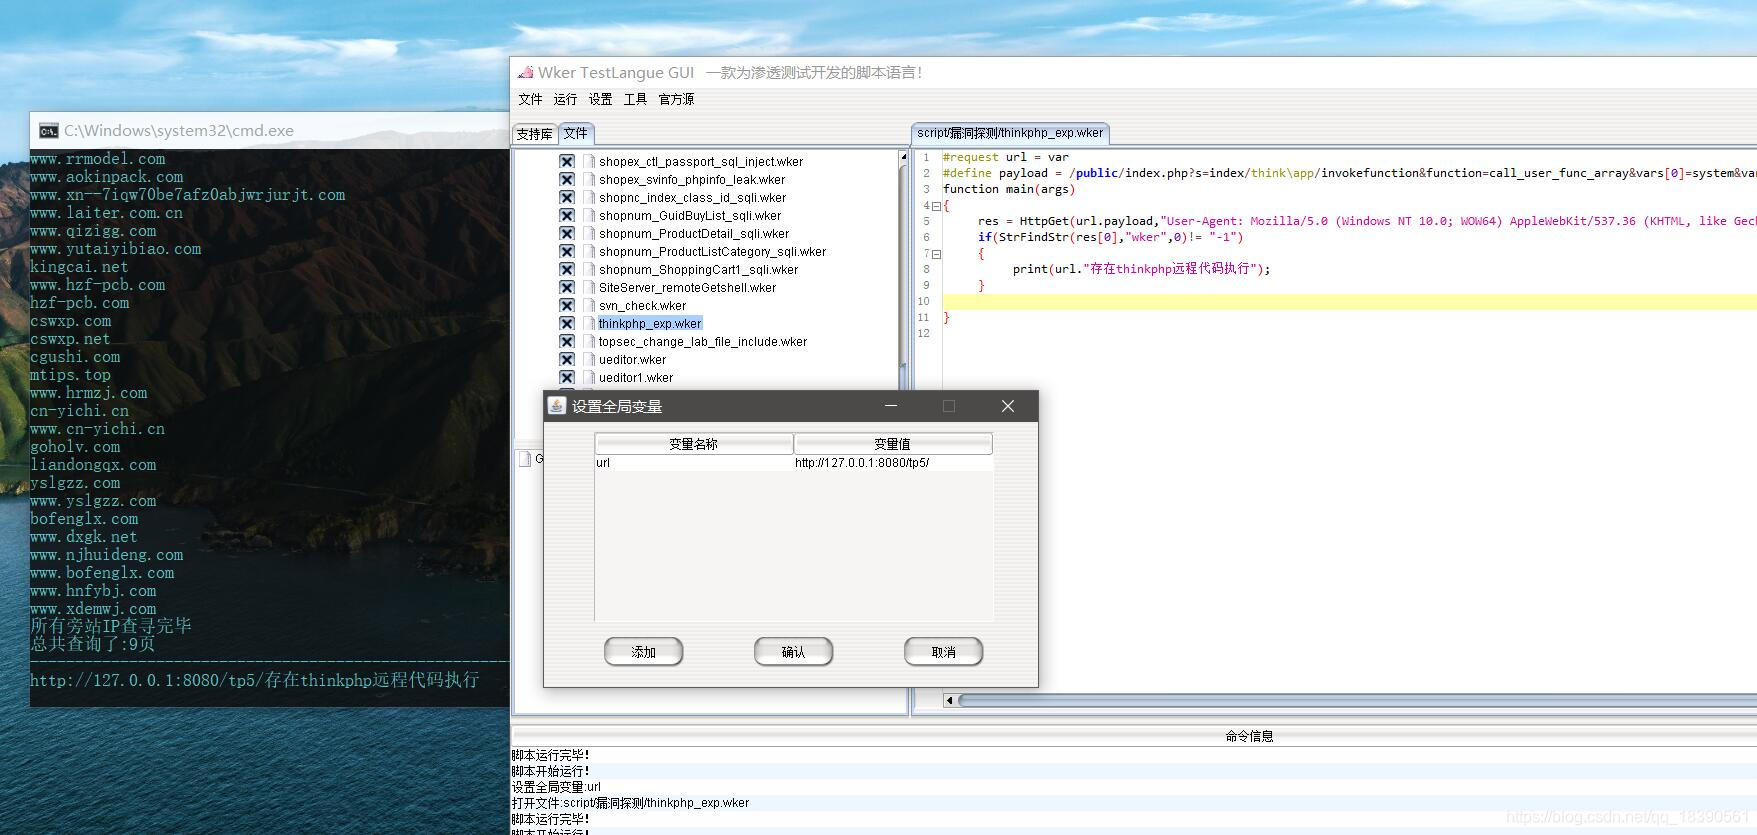Viewport: 1757px width, 835px height.
Task: Click the file tree scrollbar up arrow
Action: tap(904, 157)
